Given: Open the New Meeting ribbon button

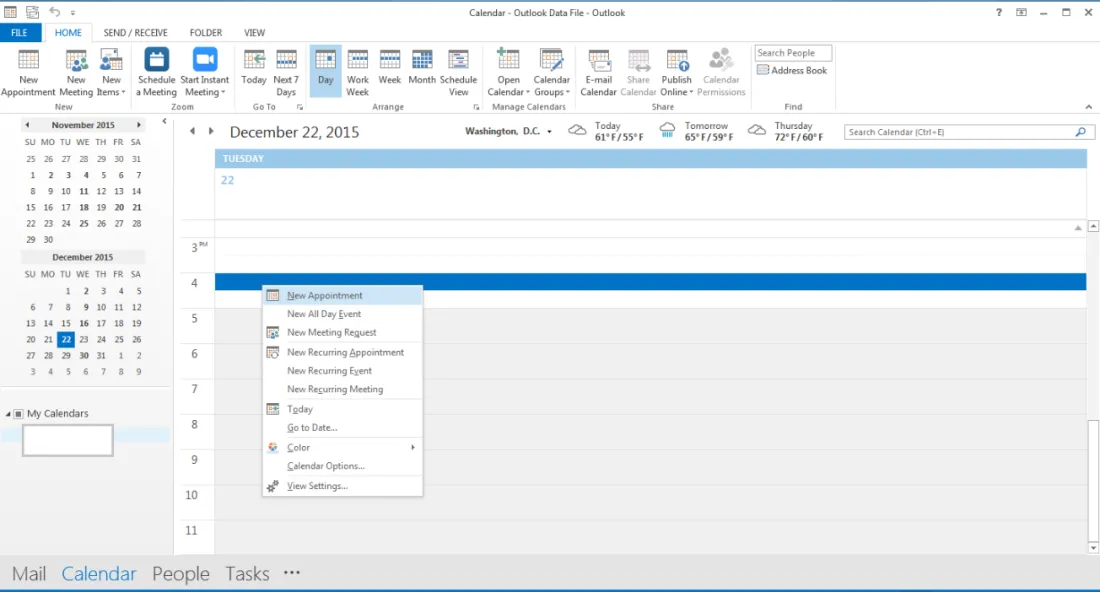Looking at the screenshot, I should (x=76, y=72).
